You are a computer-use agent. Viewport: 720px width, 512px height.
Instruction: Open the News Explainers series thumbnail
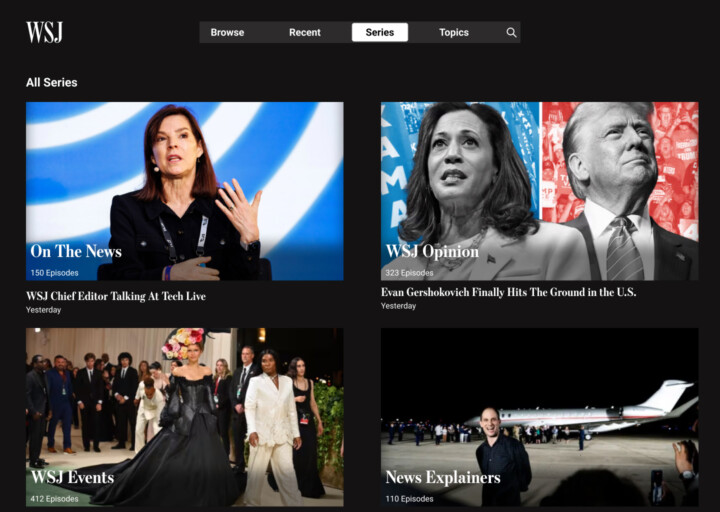(540, 417)
